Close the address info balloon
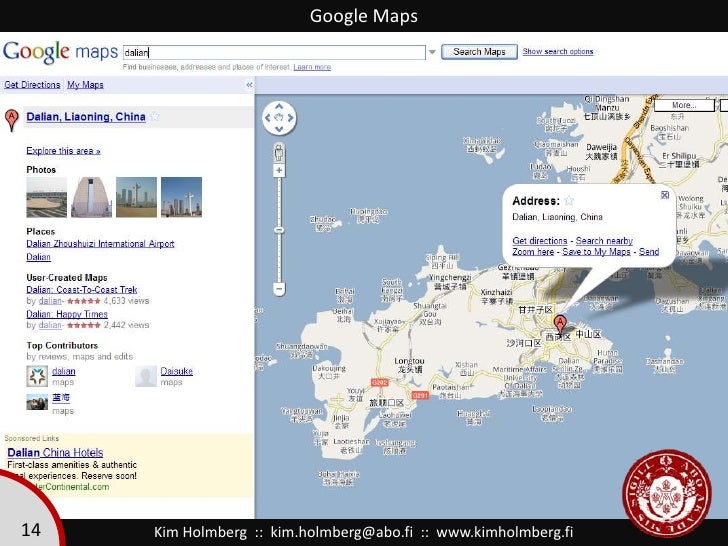The image size is (728, 546). point(665,197)
